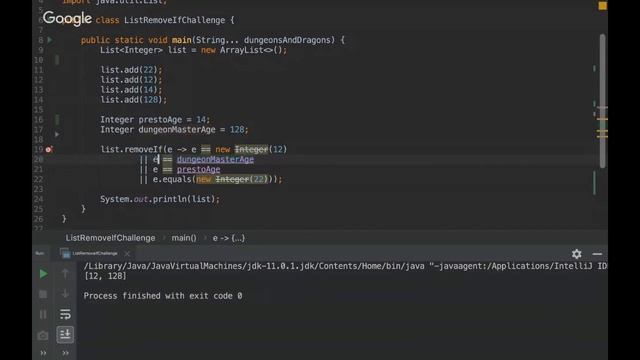Click the e -> {...} breadcrumb item
Image resolution: width=640 pixels, height=360 pixels.
click(229, 238)
